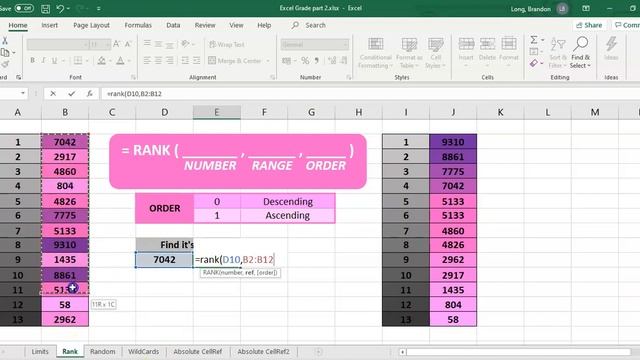
Task: Click the Cut scissors icon
Action: point(5,40)
